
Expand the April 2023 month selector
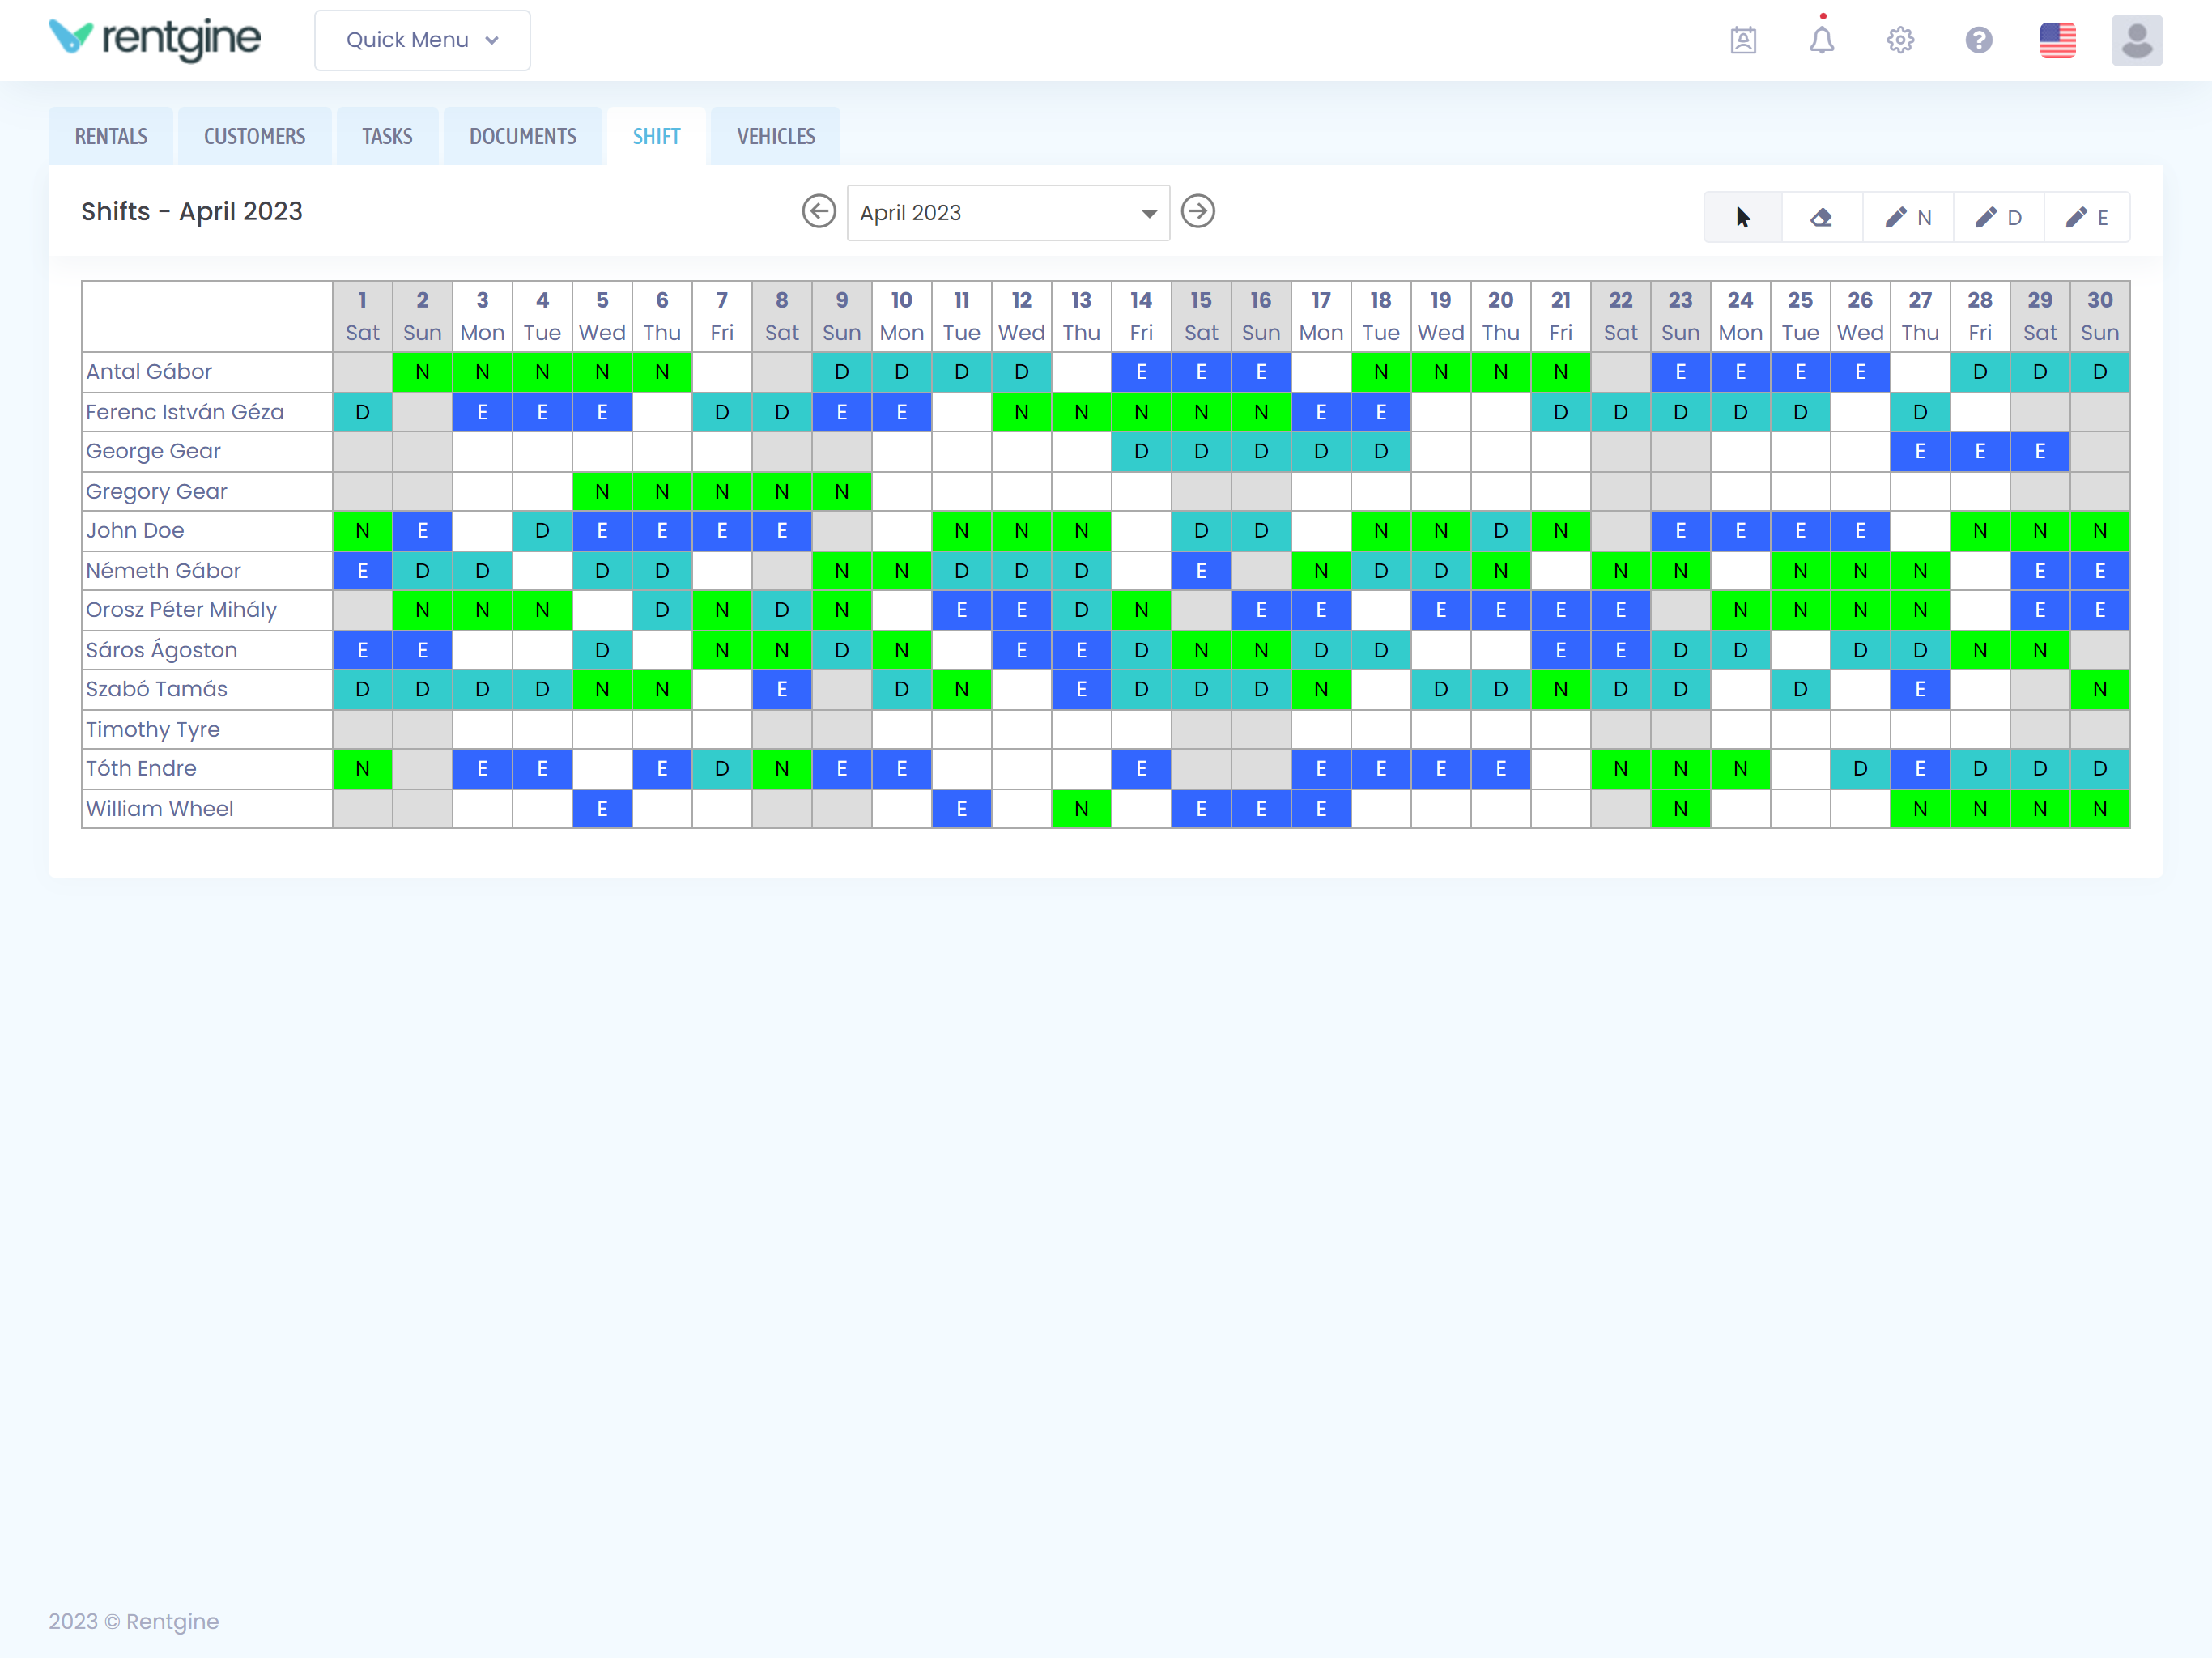tap(1008, 213)
